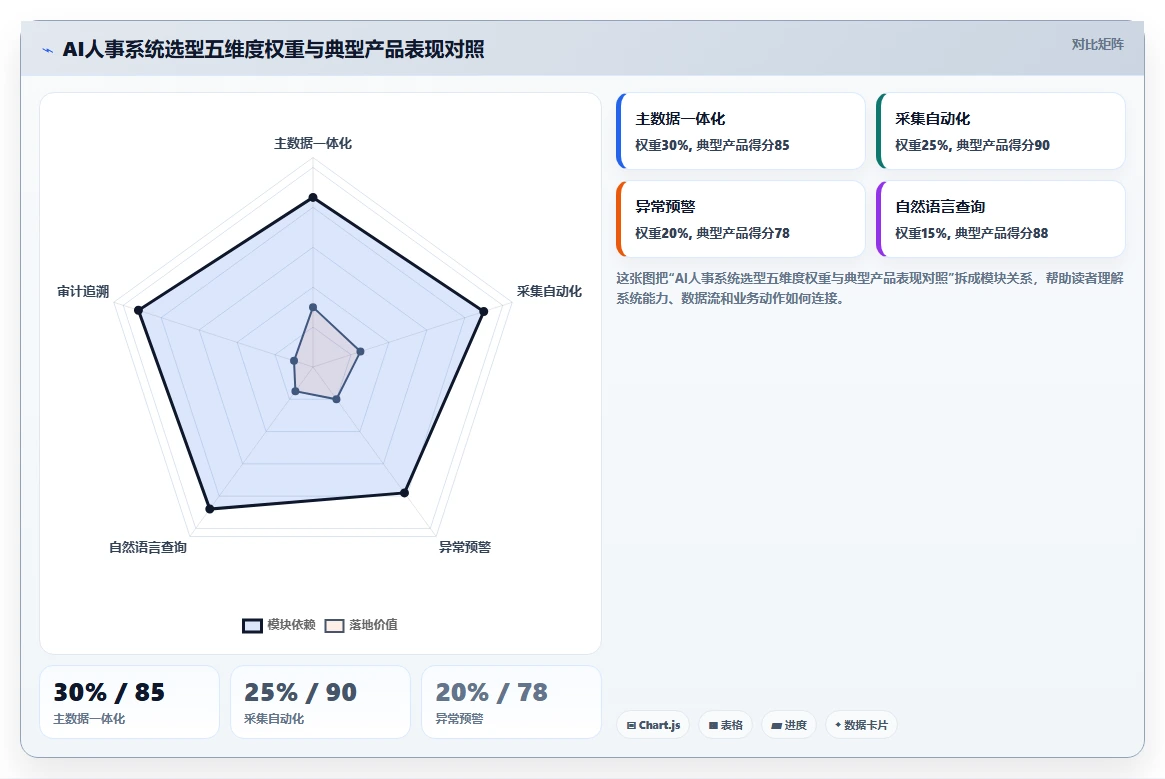This screenshot has height=779, width=1165.
Task: Click the 异常预警 radar axis label
Action: click(x=464, y=547)
